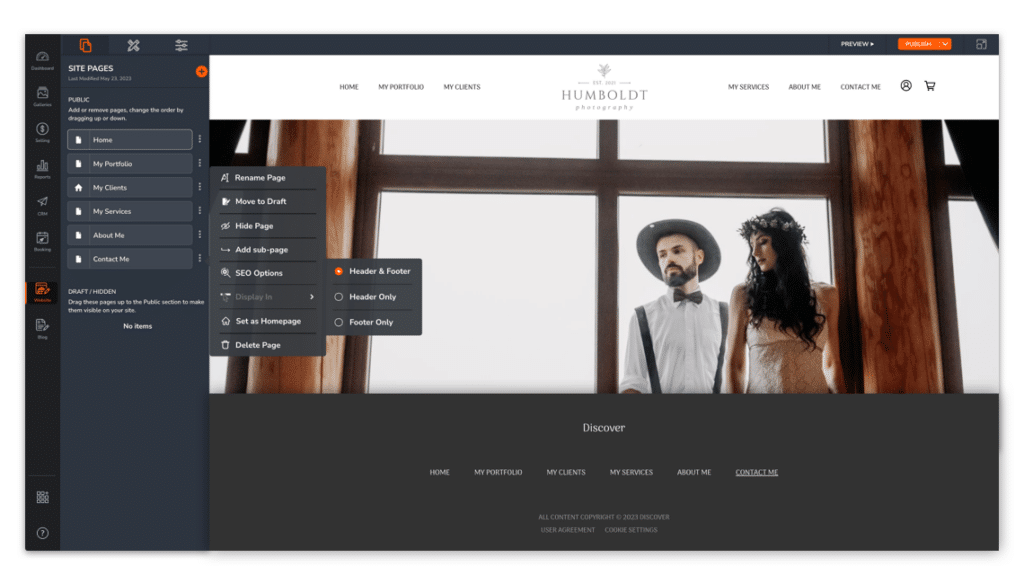Select the Header & Footer display option

[375, 271]
